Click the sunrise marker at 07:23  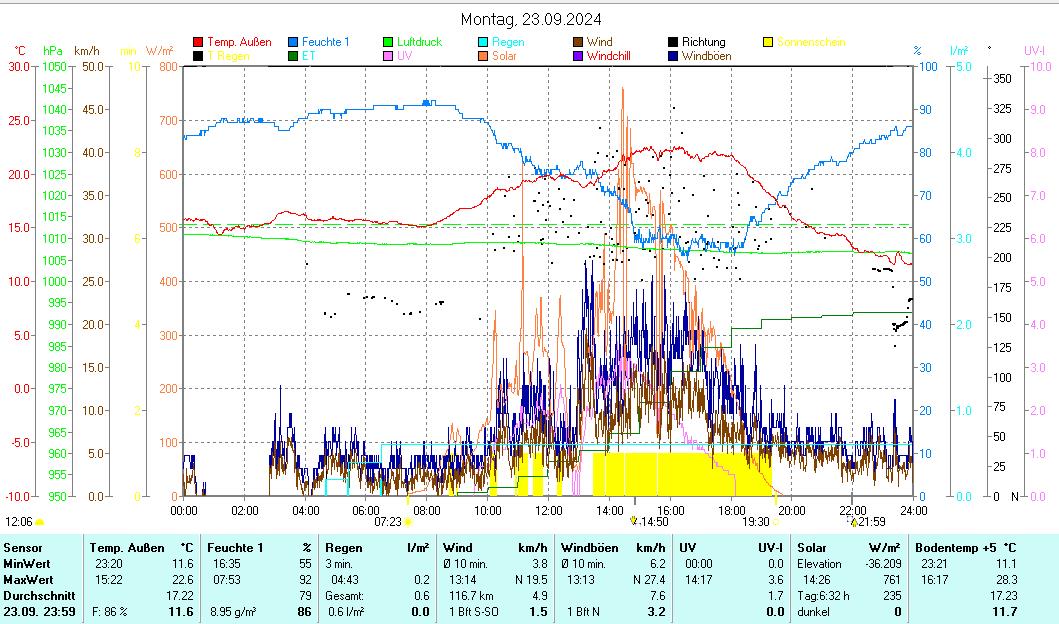point(408,521)
